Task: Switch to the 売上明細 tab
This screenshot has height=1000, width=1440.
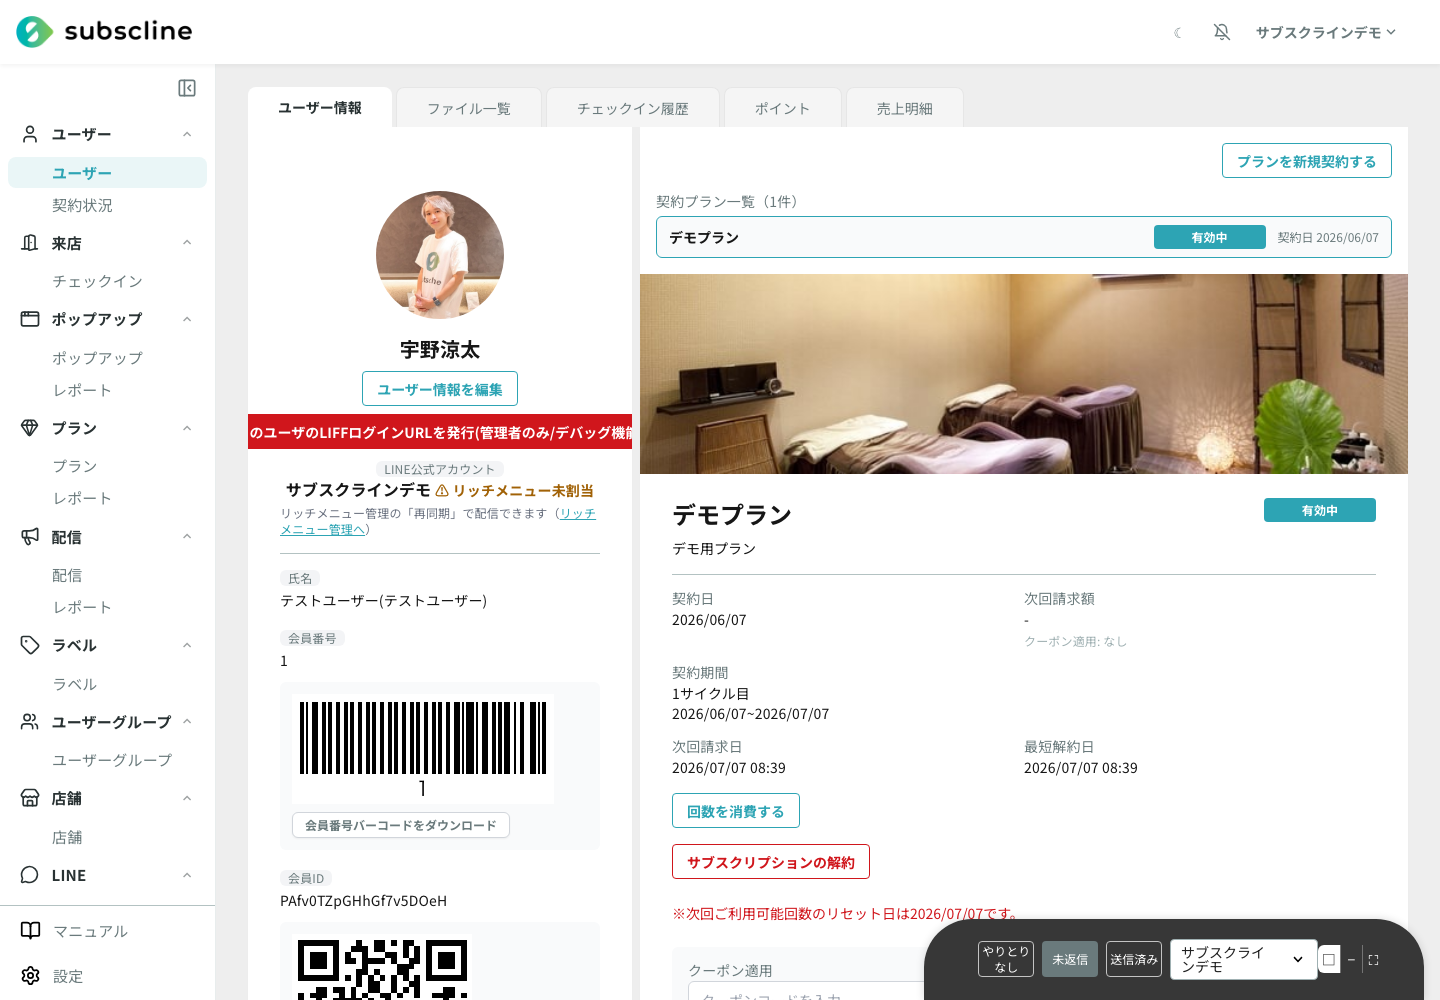Action: (x=905, y=108)
